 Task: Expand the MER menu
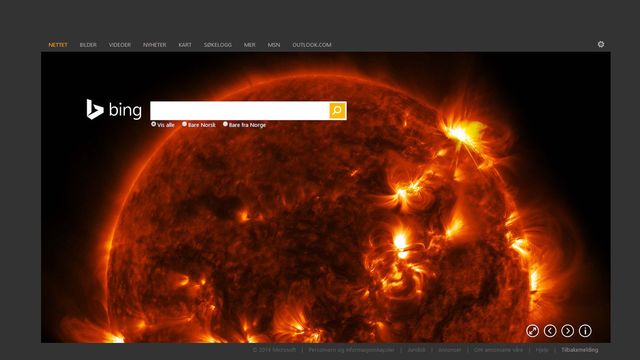click(x=250, y=45)
